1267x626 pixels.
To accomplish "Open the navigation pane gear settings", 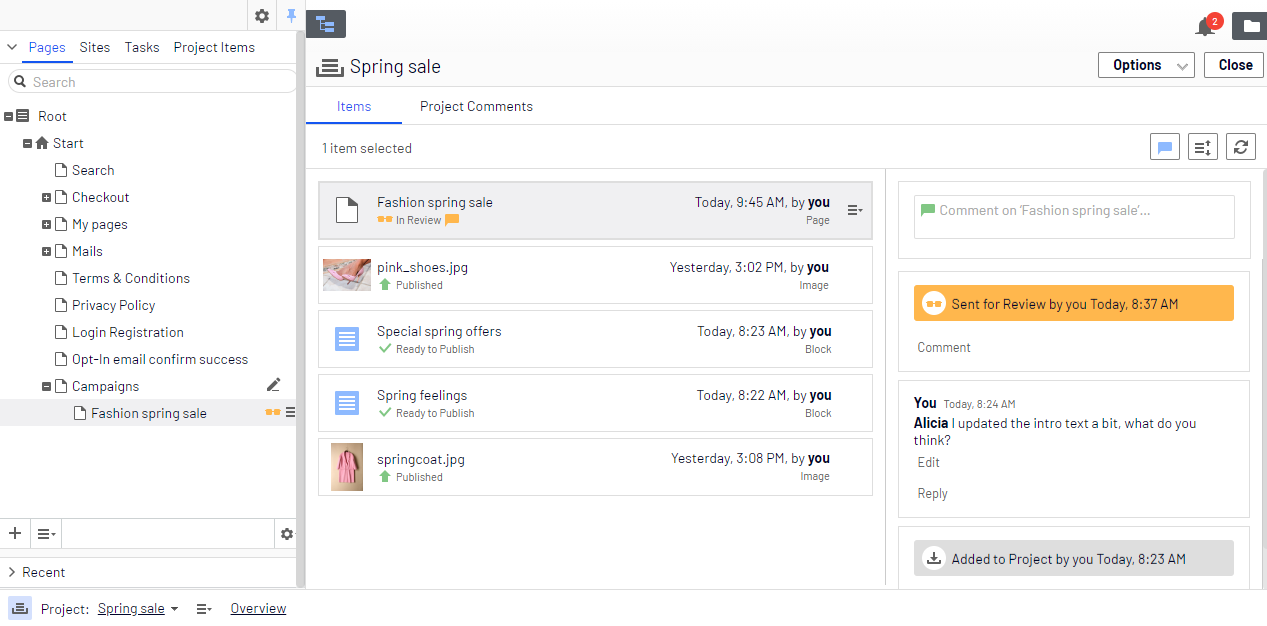I will [262, 16].
